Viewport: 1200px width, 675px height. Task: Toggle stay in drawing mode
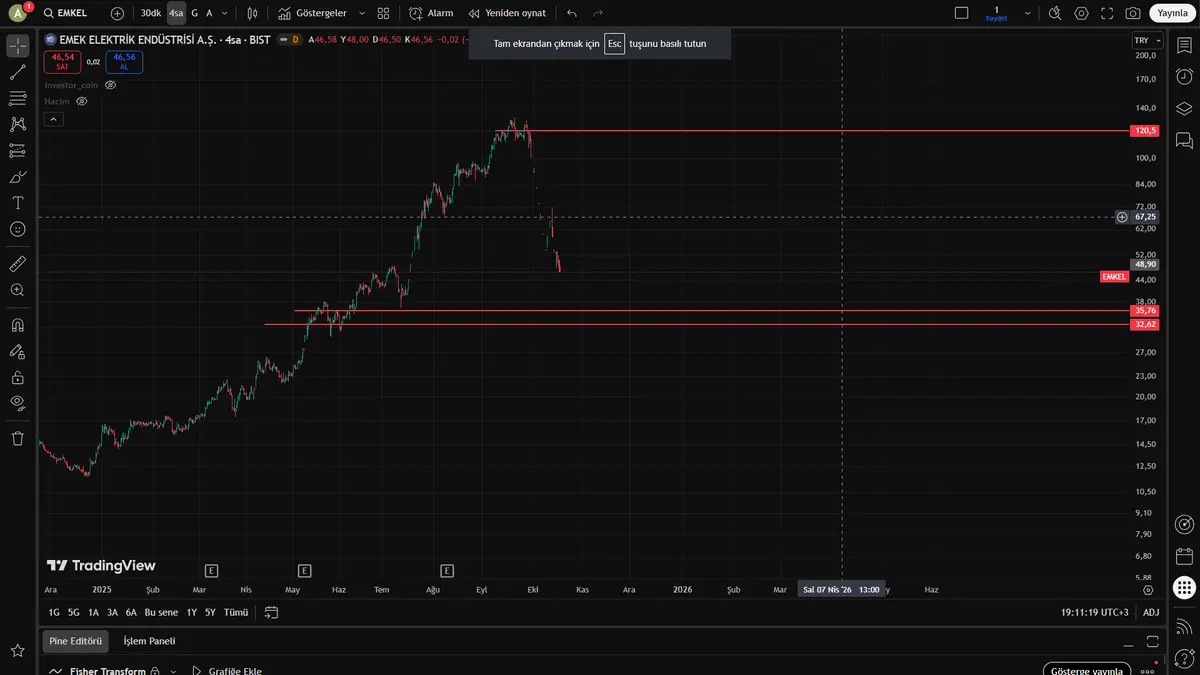[18, 351]
